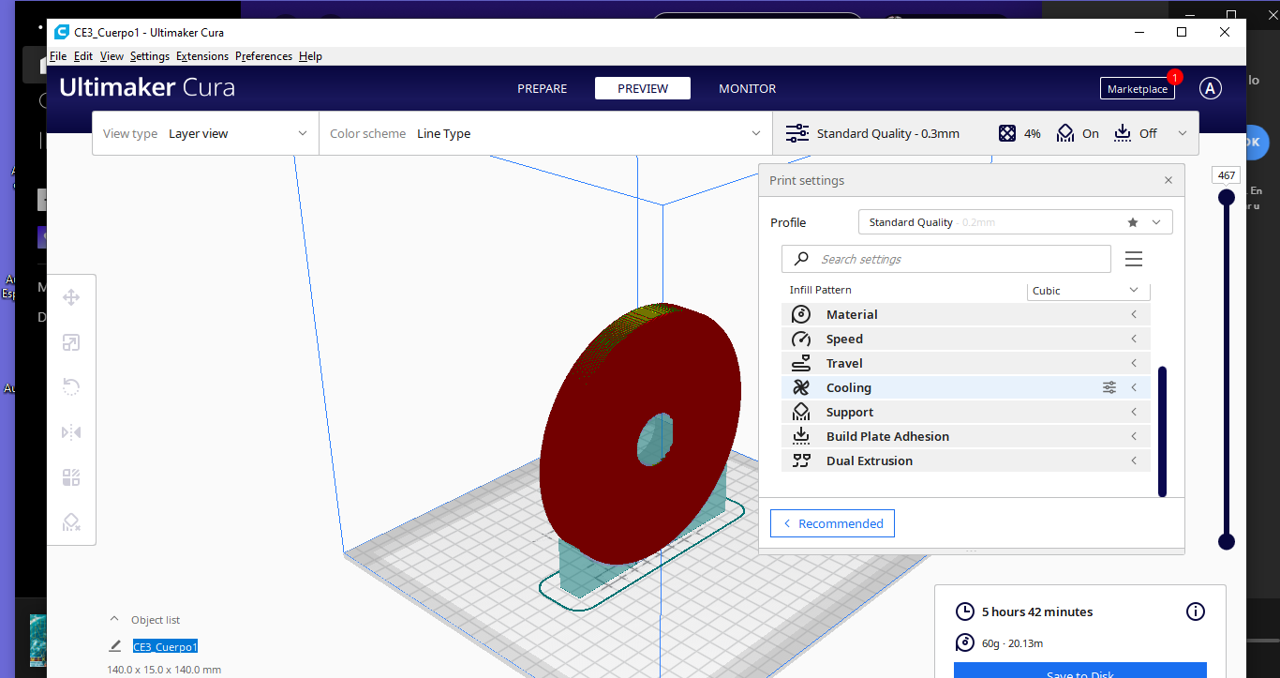Expand the Travel settings category
This screenshot has height=678, width=1280.
pos(966,363)
